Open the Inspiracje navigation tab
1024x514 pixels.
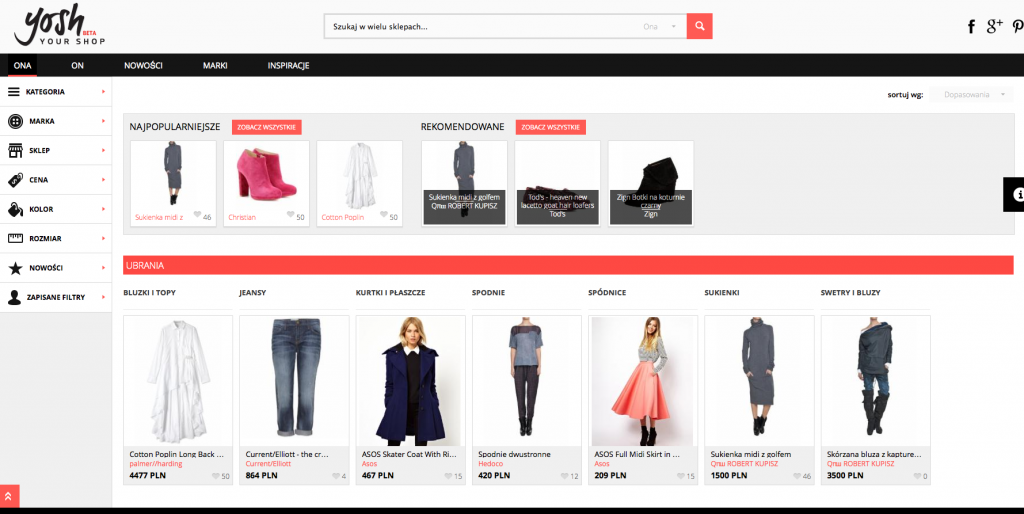coord(288,66)
